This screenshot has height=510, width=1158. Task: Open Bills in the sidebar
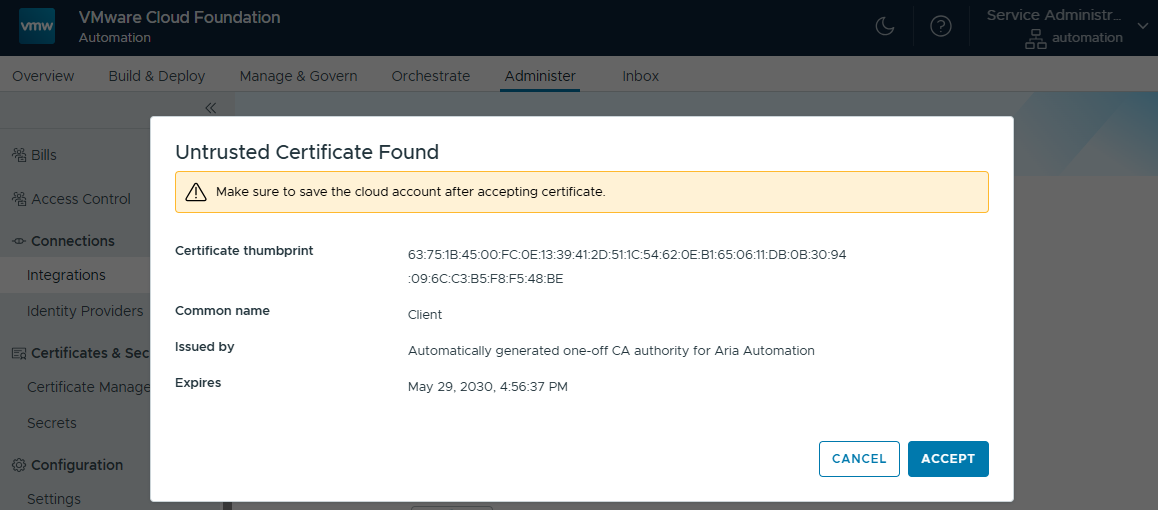click(44, 155)
